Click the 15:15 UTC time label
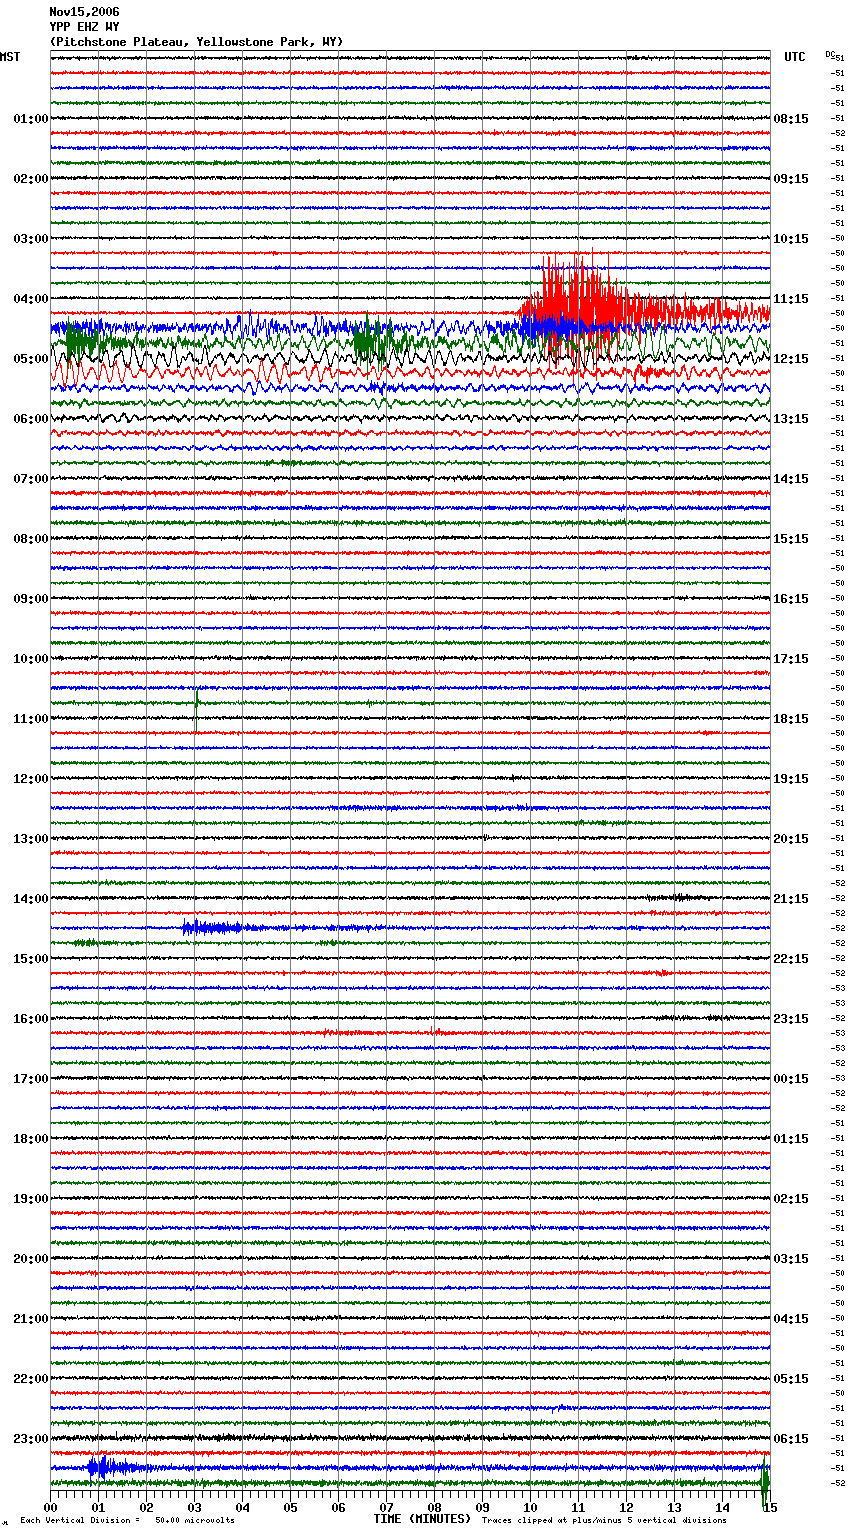This screenshot has width=850, height=1534. coord(791,539)
